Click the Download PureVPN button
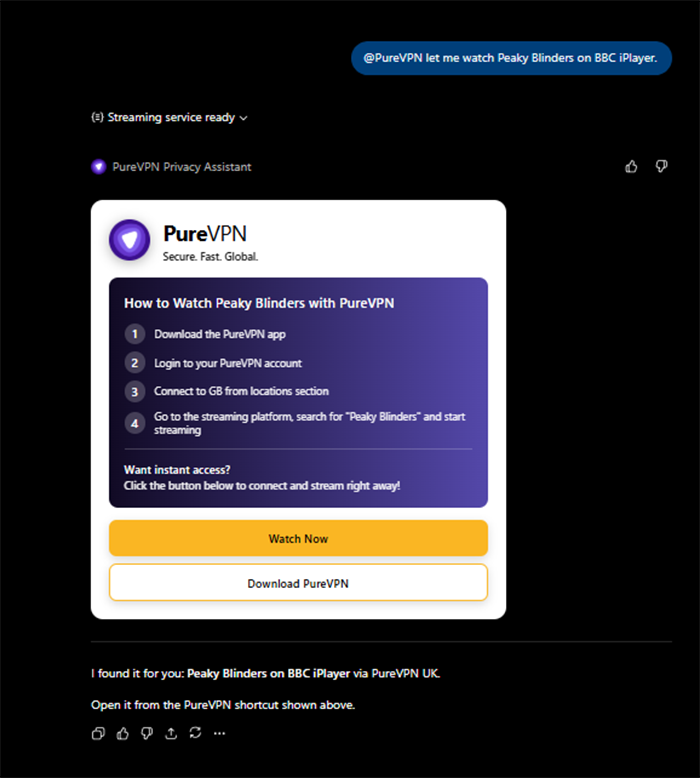Screen dimensions: 700x778 pos(298,583)
